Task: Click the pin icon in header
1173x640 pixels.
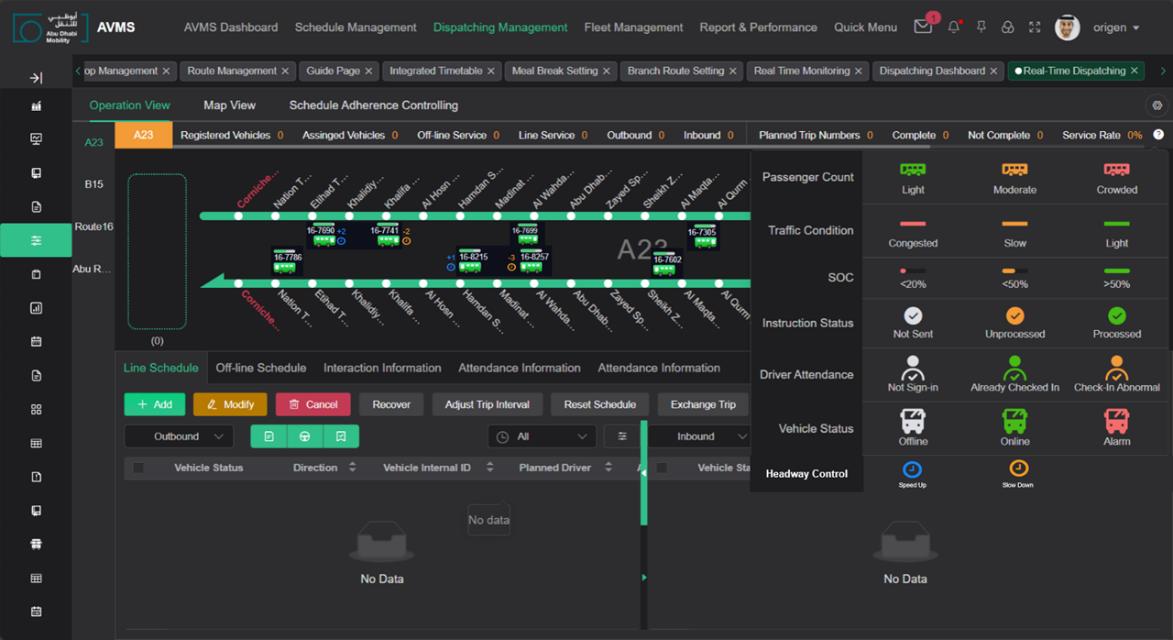Action: tap(981, 27)
